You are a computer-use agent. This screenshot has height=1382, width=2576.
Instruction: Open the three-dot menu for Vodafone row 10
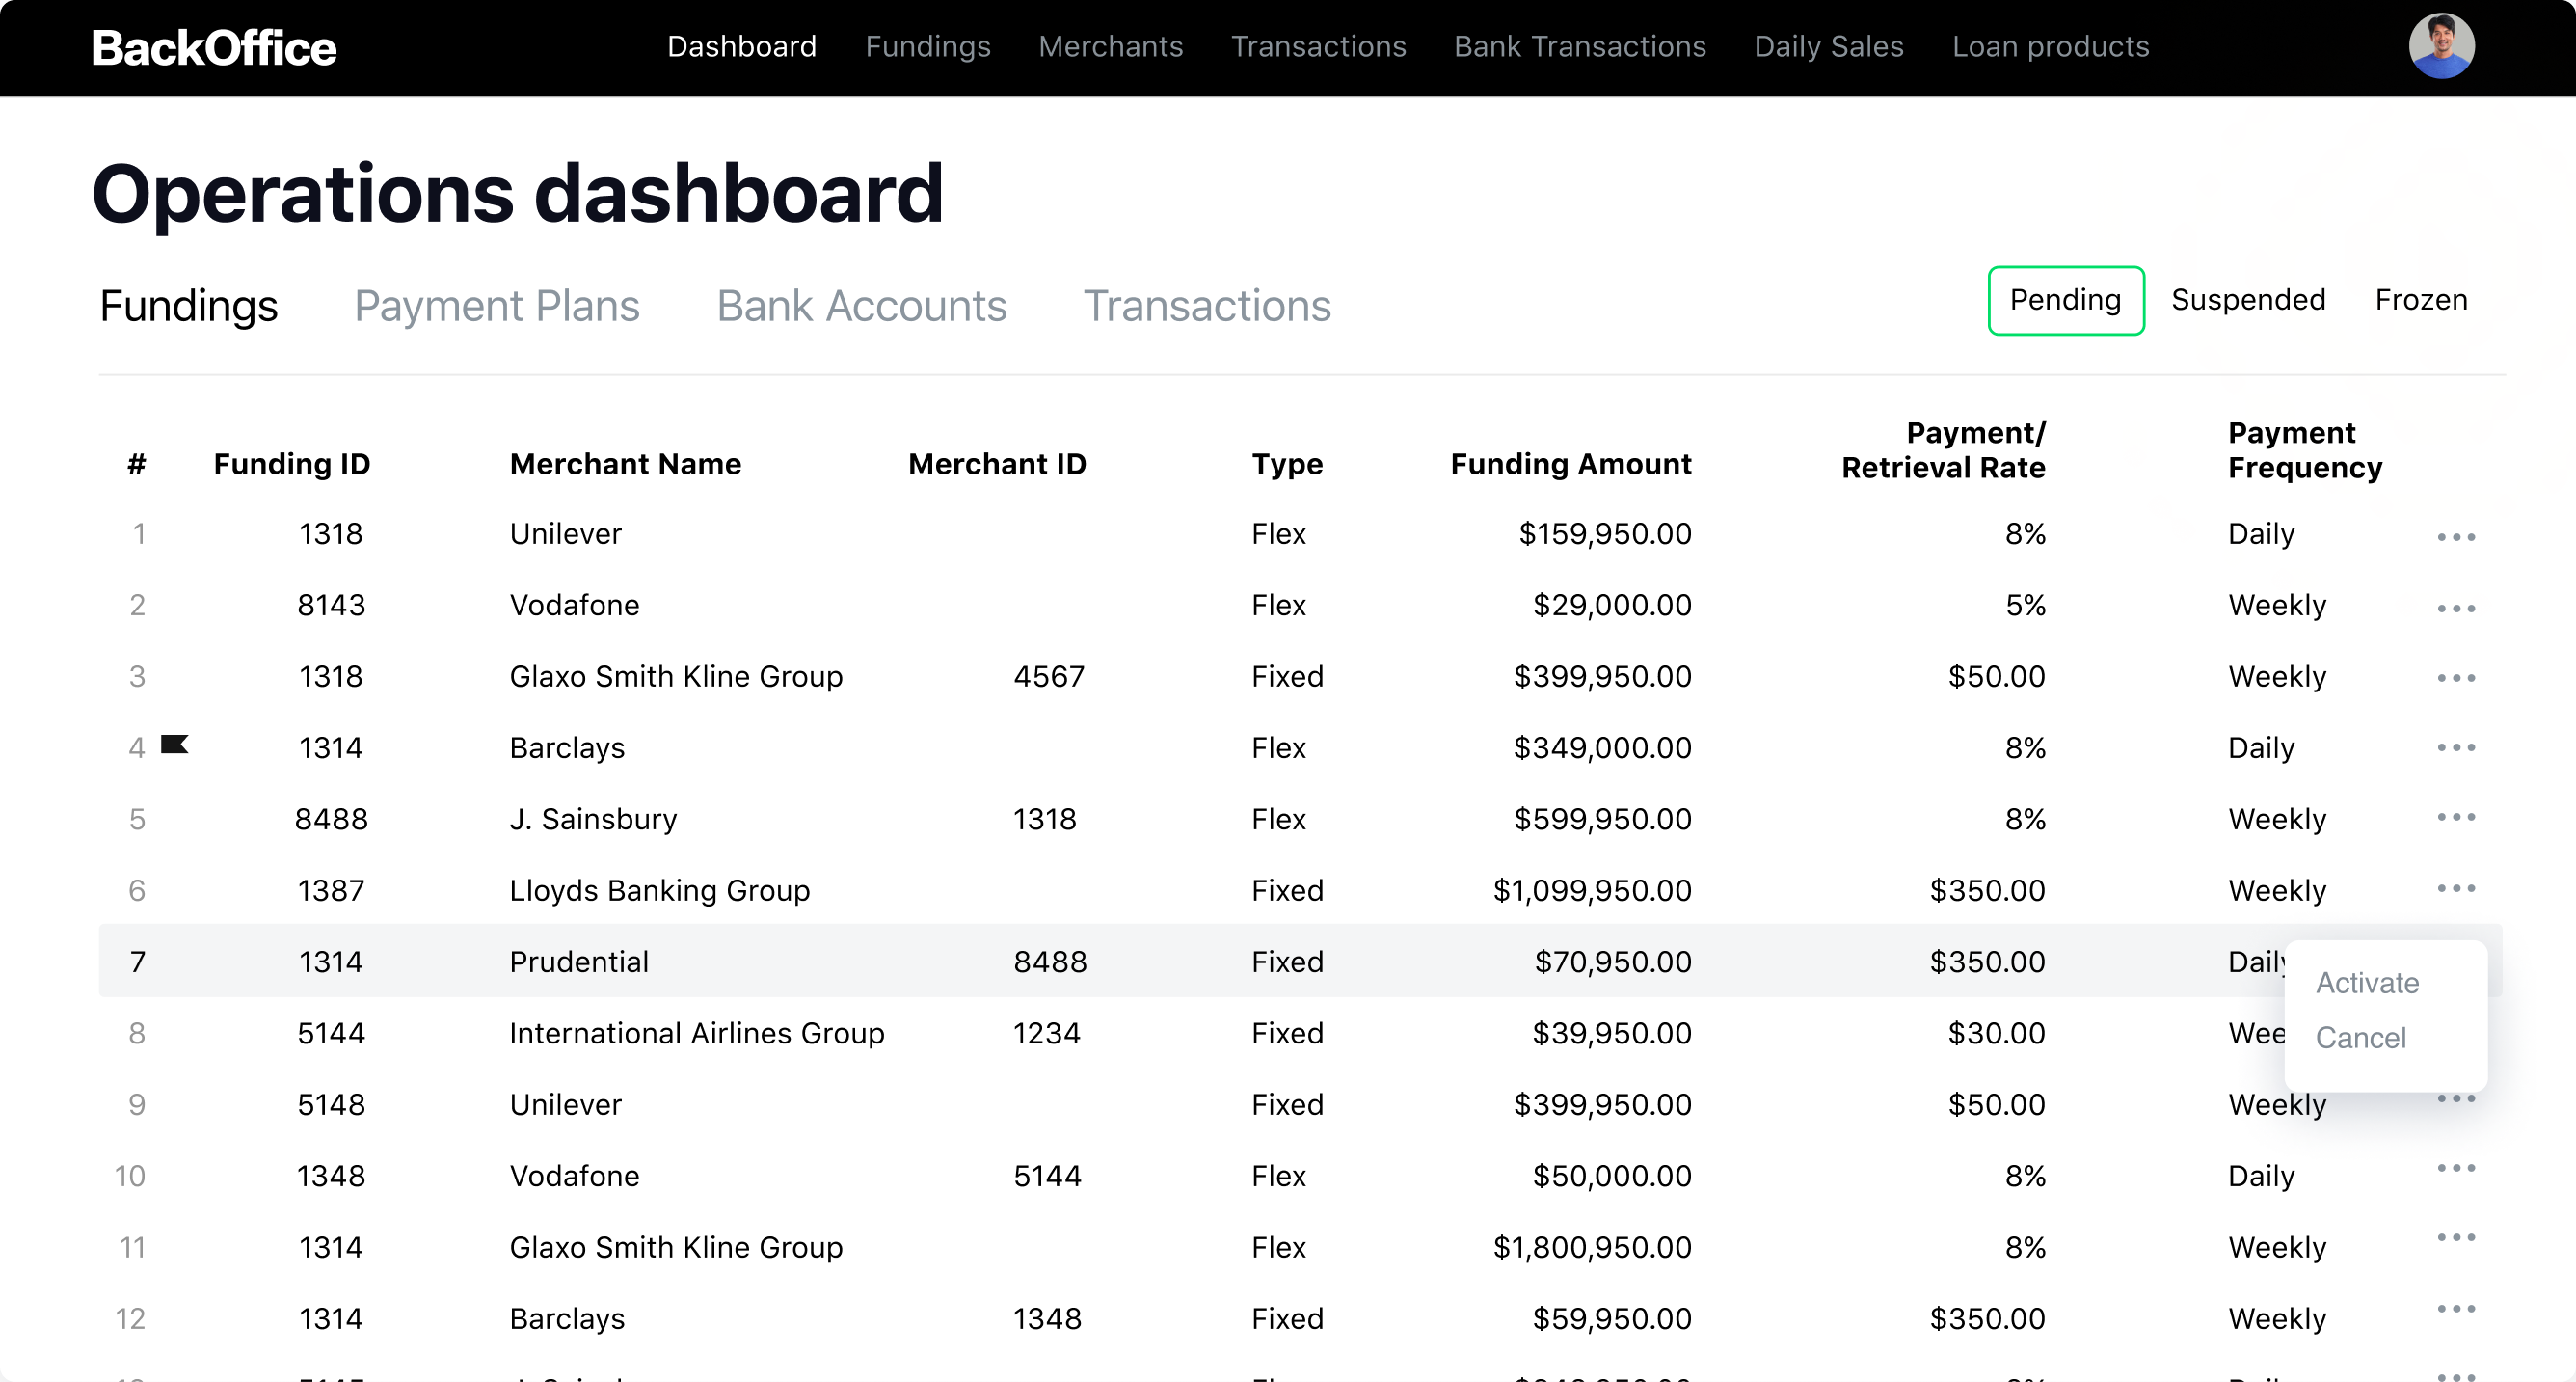click(2456, 1168)
